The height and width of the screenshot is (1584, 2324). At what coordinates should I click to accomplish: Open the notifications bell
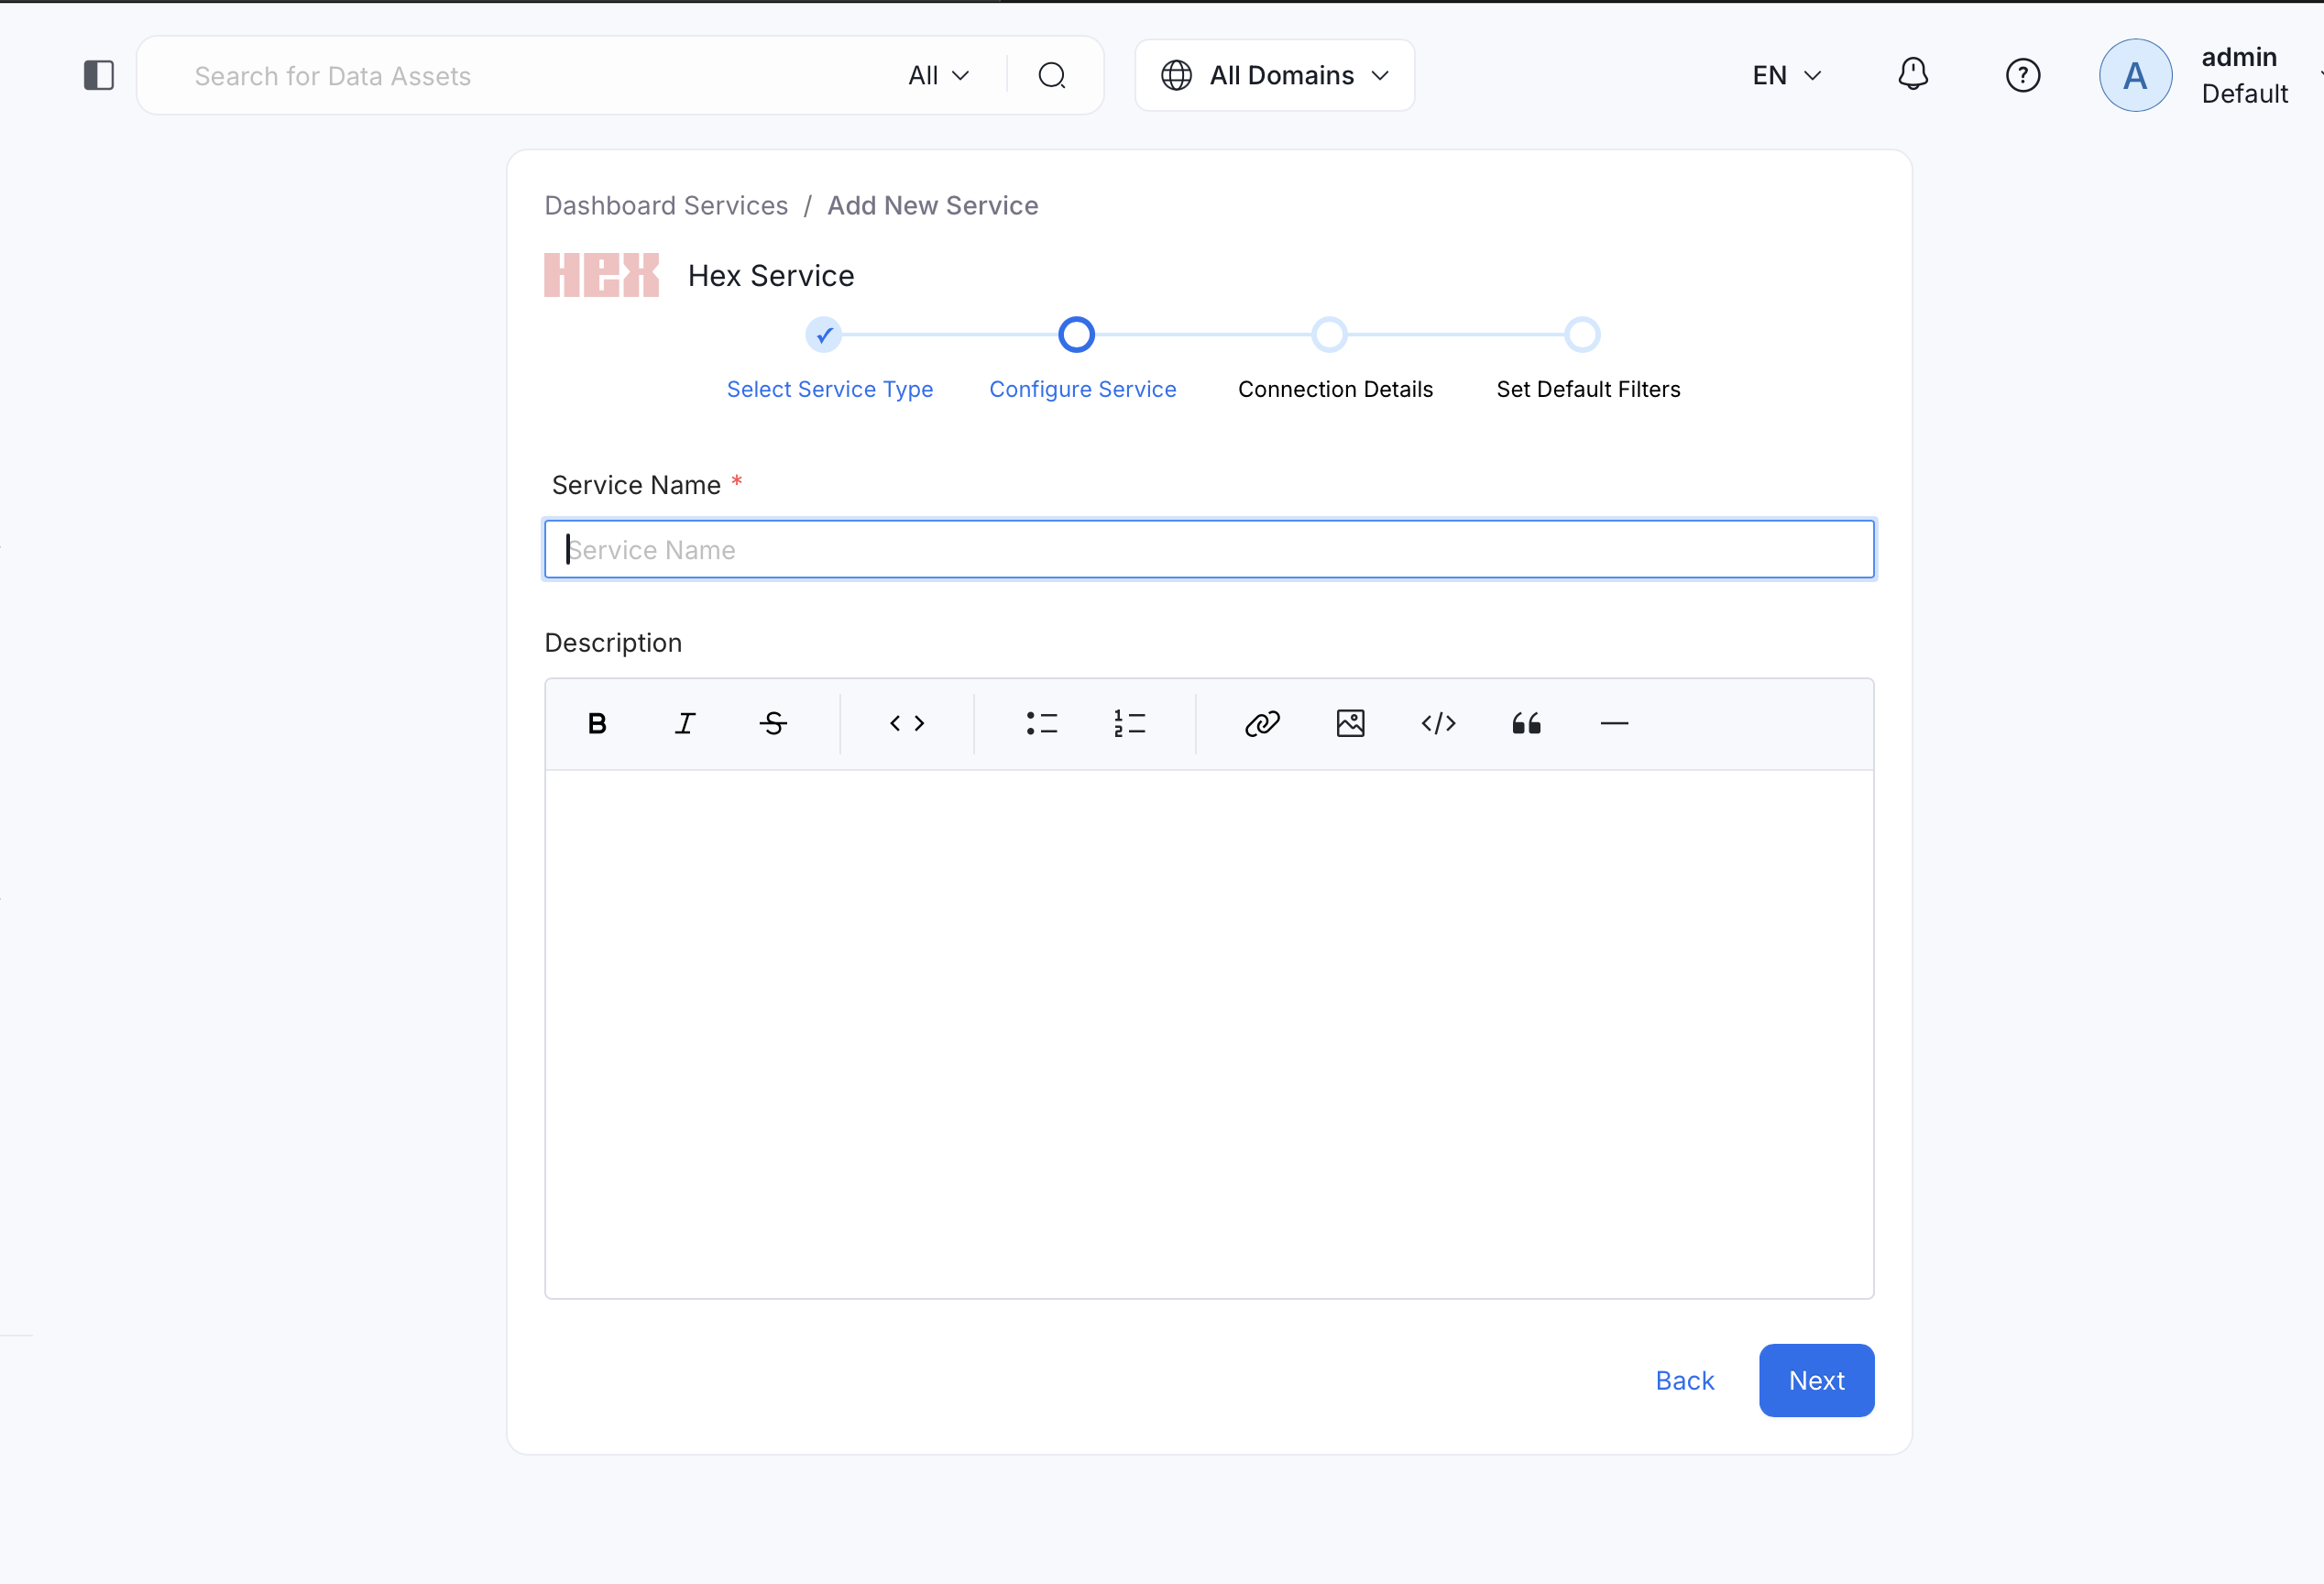tap(1912, 75)
